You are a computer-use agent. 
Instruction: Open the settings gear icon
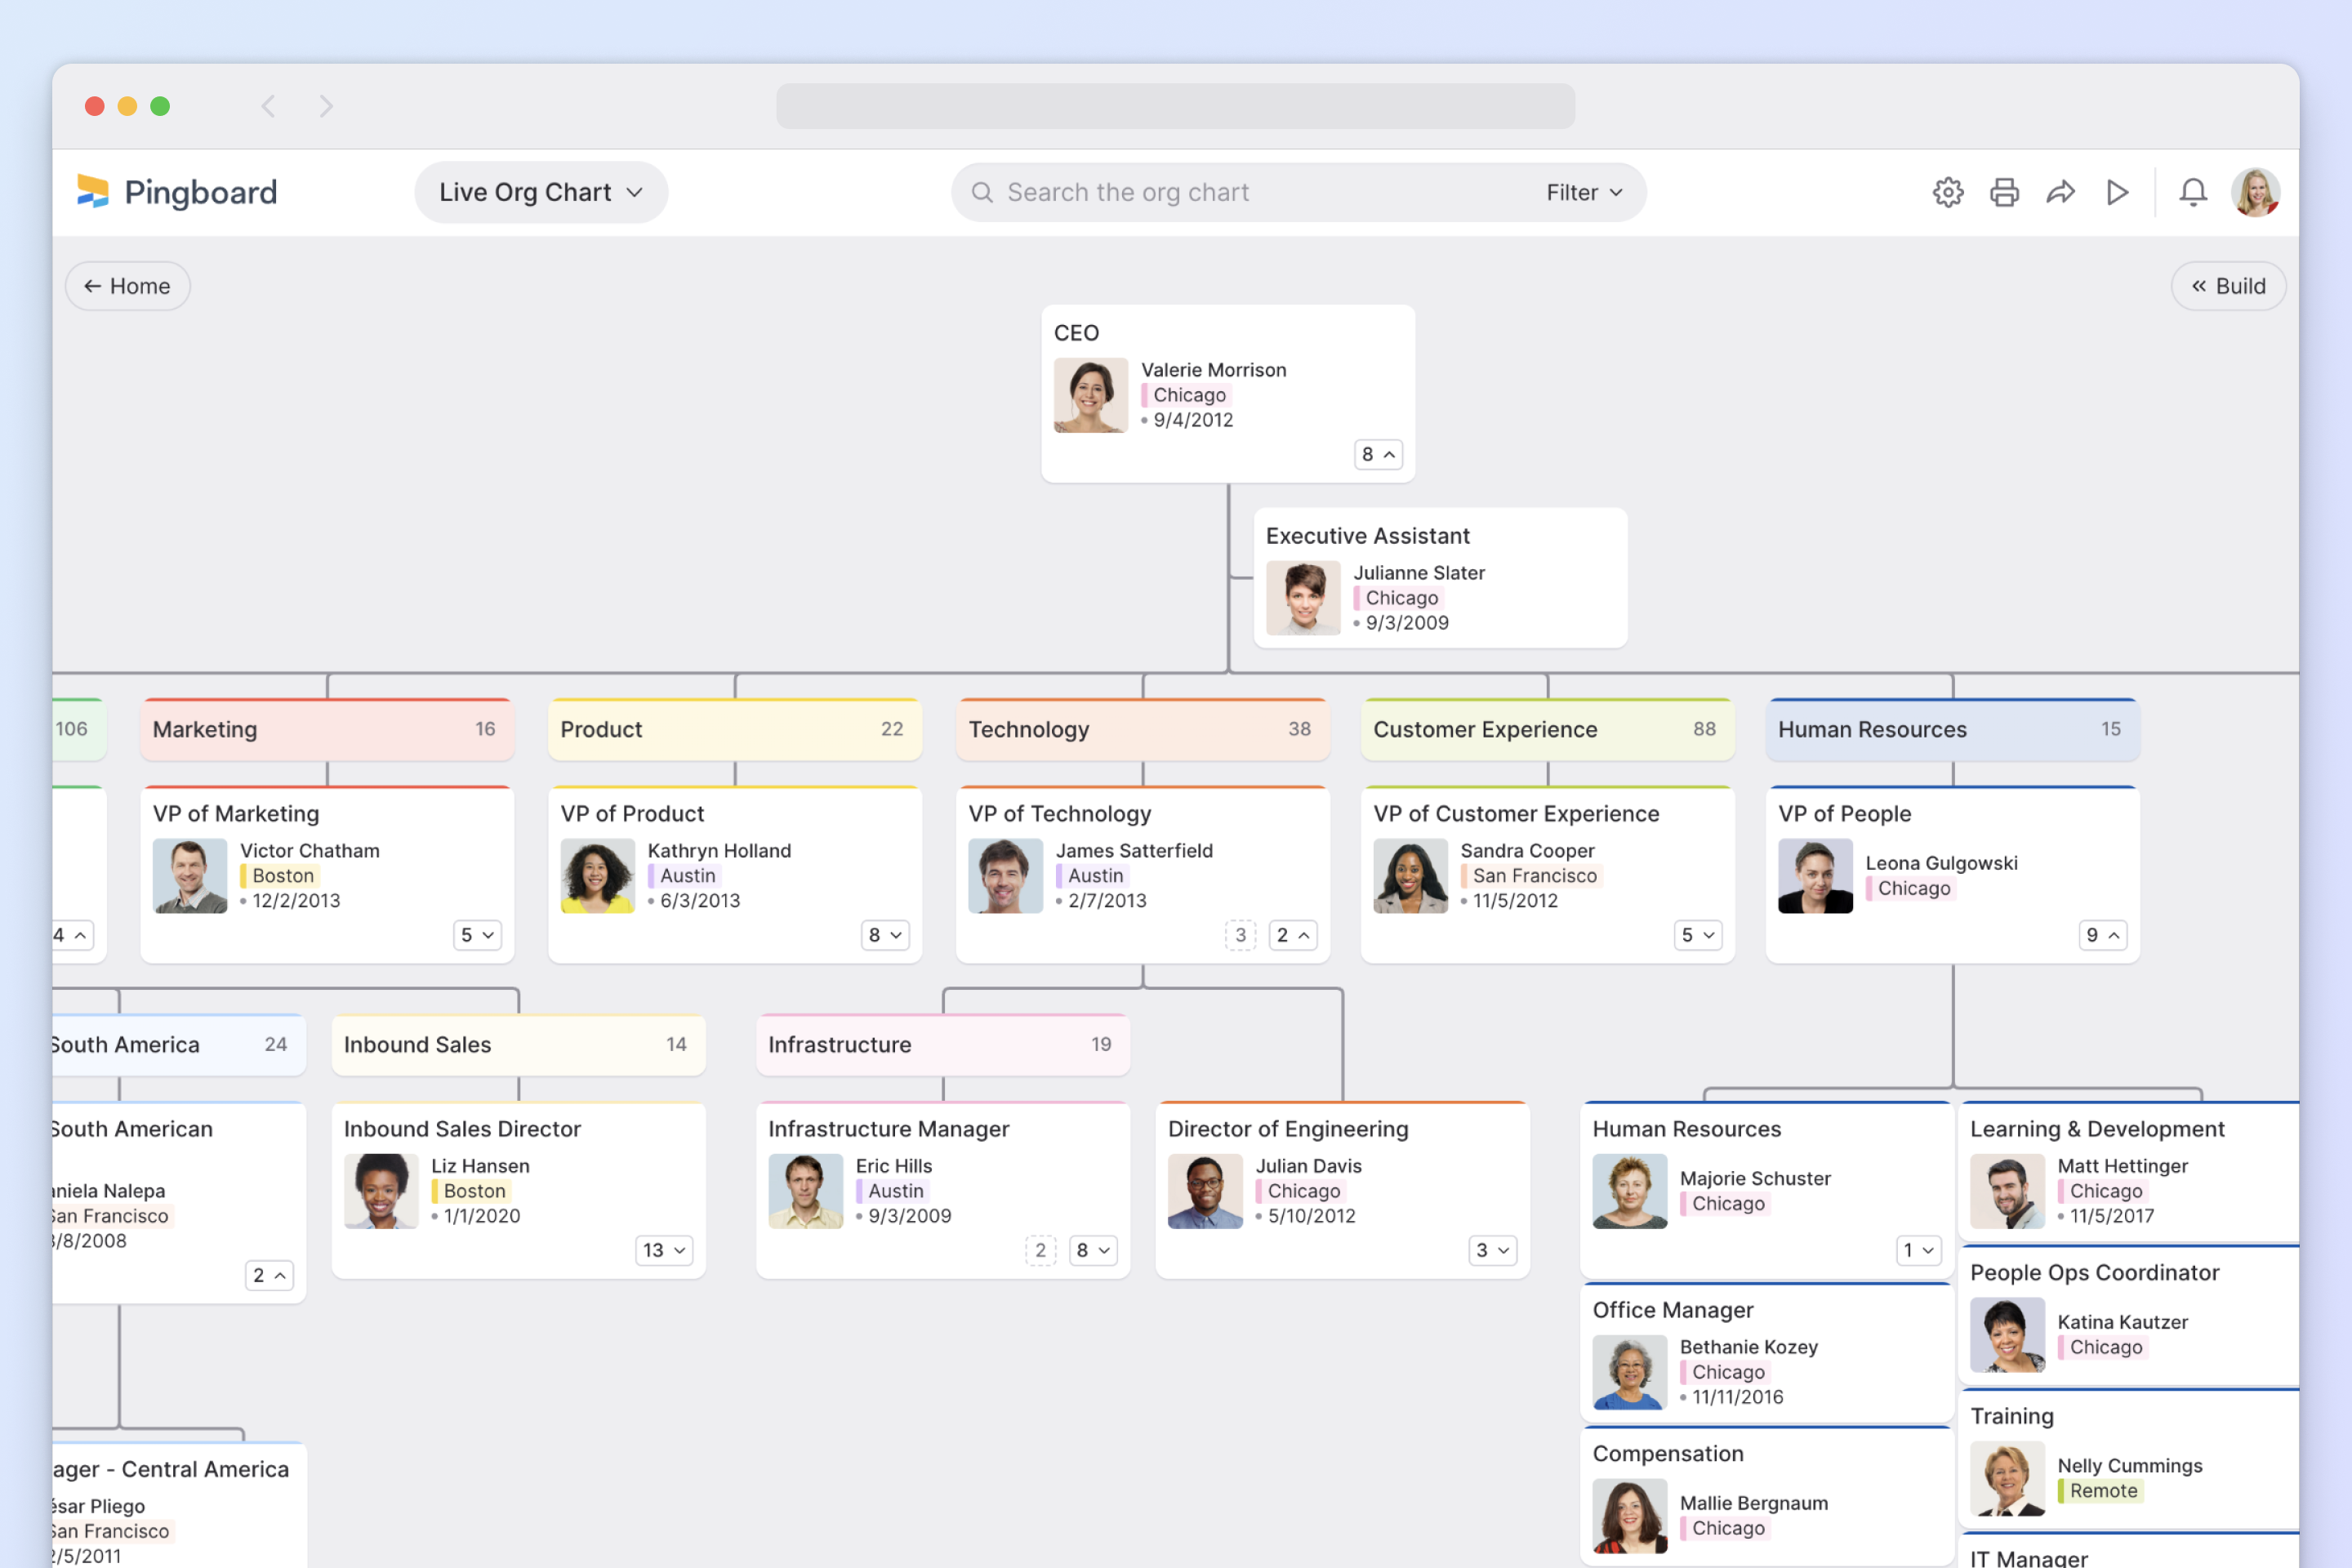[1947, 192]
